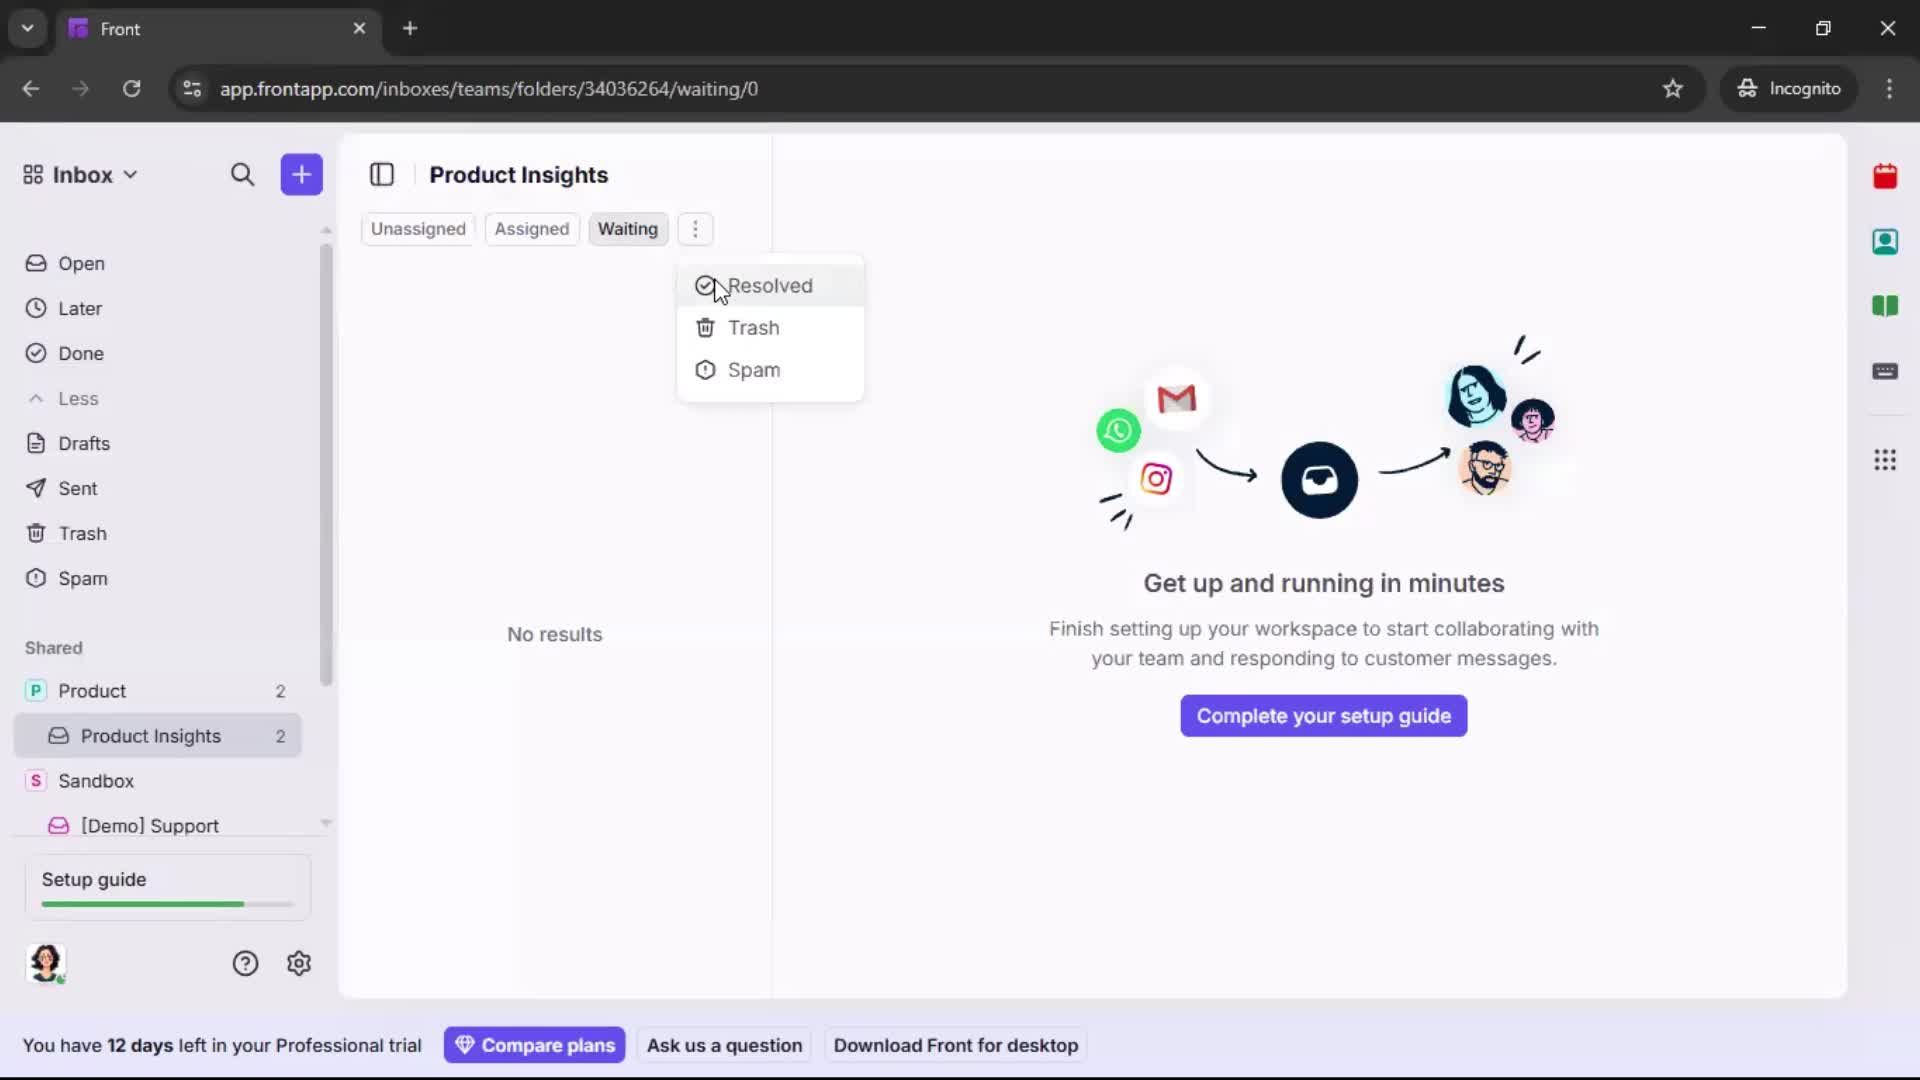The height and width of the screenshot is (1080, 1920).
Task: Open the app grid in the right sidebar
Action: (1887, 461)
